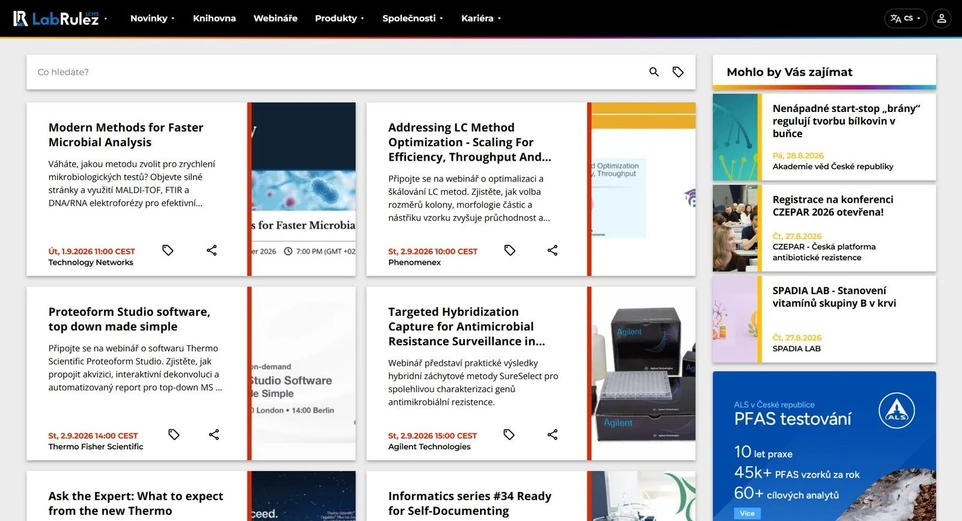Click 'Více' button in the PFAS testování ad
The image size is (962, 521).
(x=747, y=513)
